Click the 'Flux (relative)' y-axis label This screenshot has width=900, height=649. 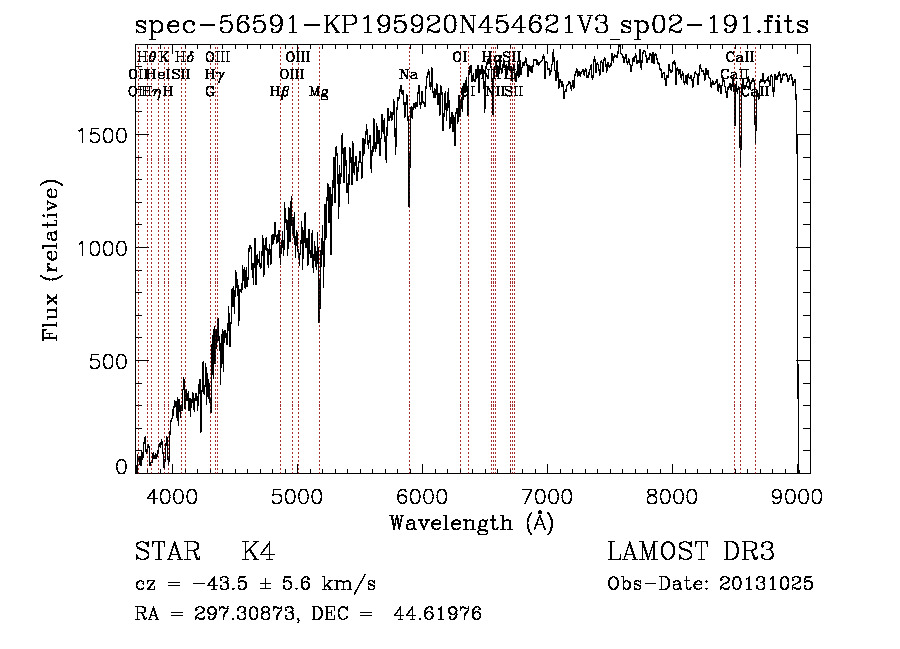pyautogui.click(x=52, y=261)
